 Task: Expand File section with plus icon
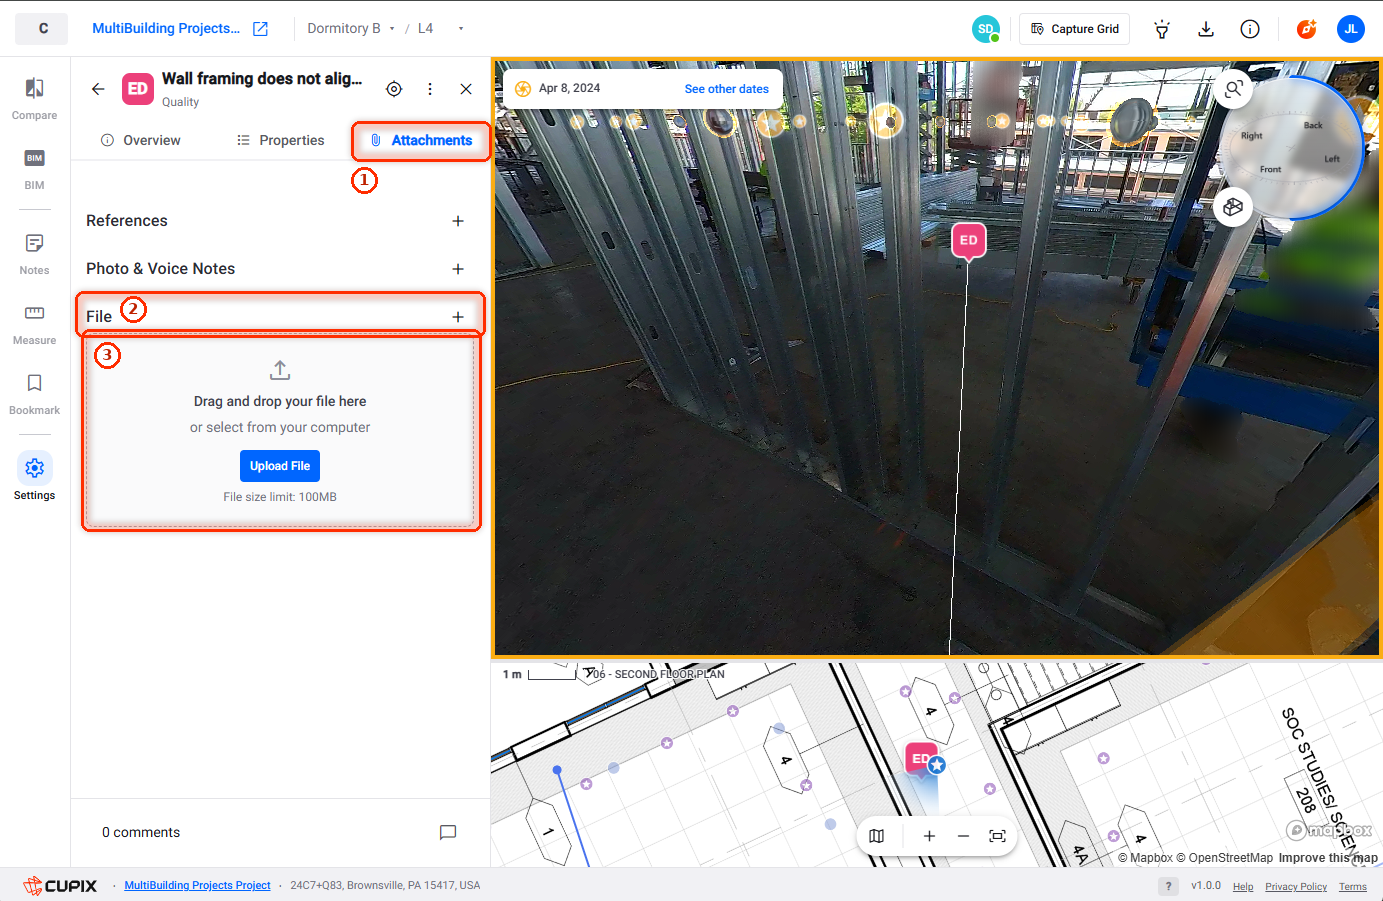[458, 317]
